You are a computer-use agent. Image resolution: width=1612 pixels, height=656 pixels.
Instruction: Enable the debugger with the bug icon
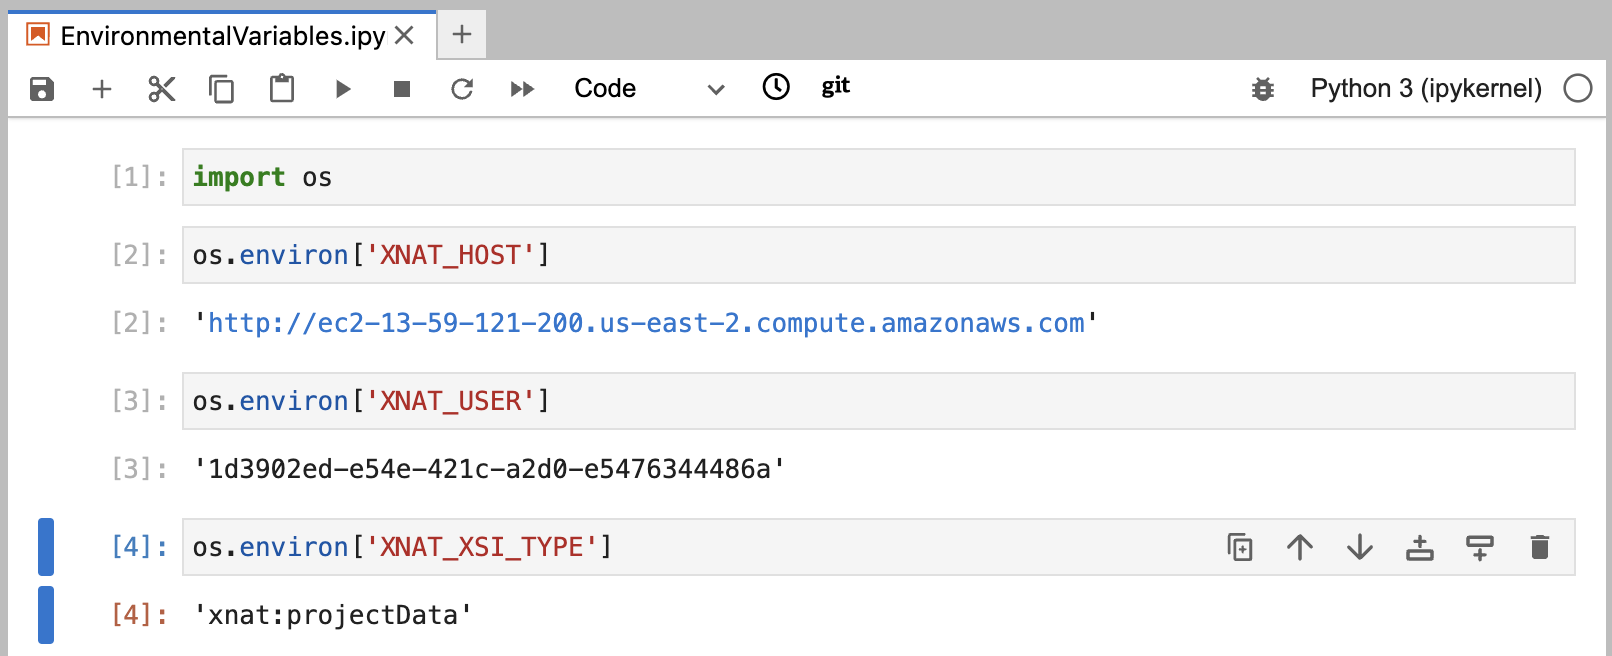coord(1263,89)
